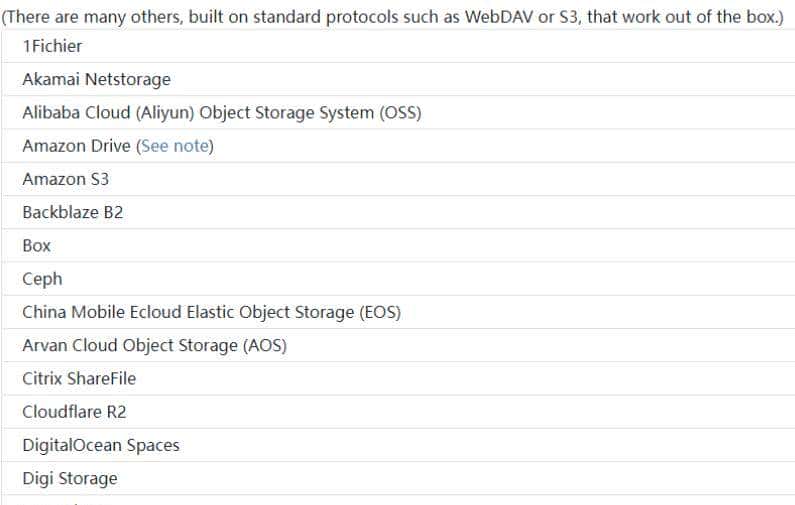The image size is (795, 505).
Task: Open the See note link
Action: point(174,146)
